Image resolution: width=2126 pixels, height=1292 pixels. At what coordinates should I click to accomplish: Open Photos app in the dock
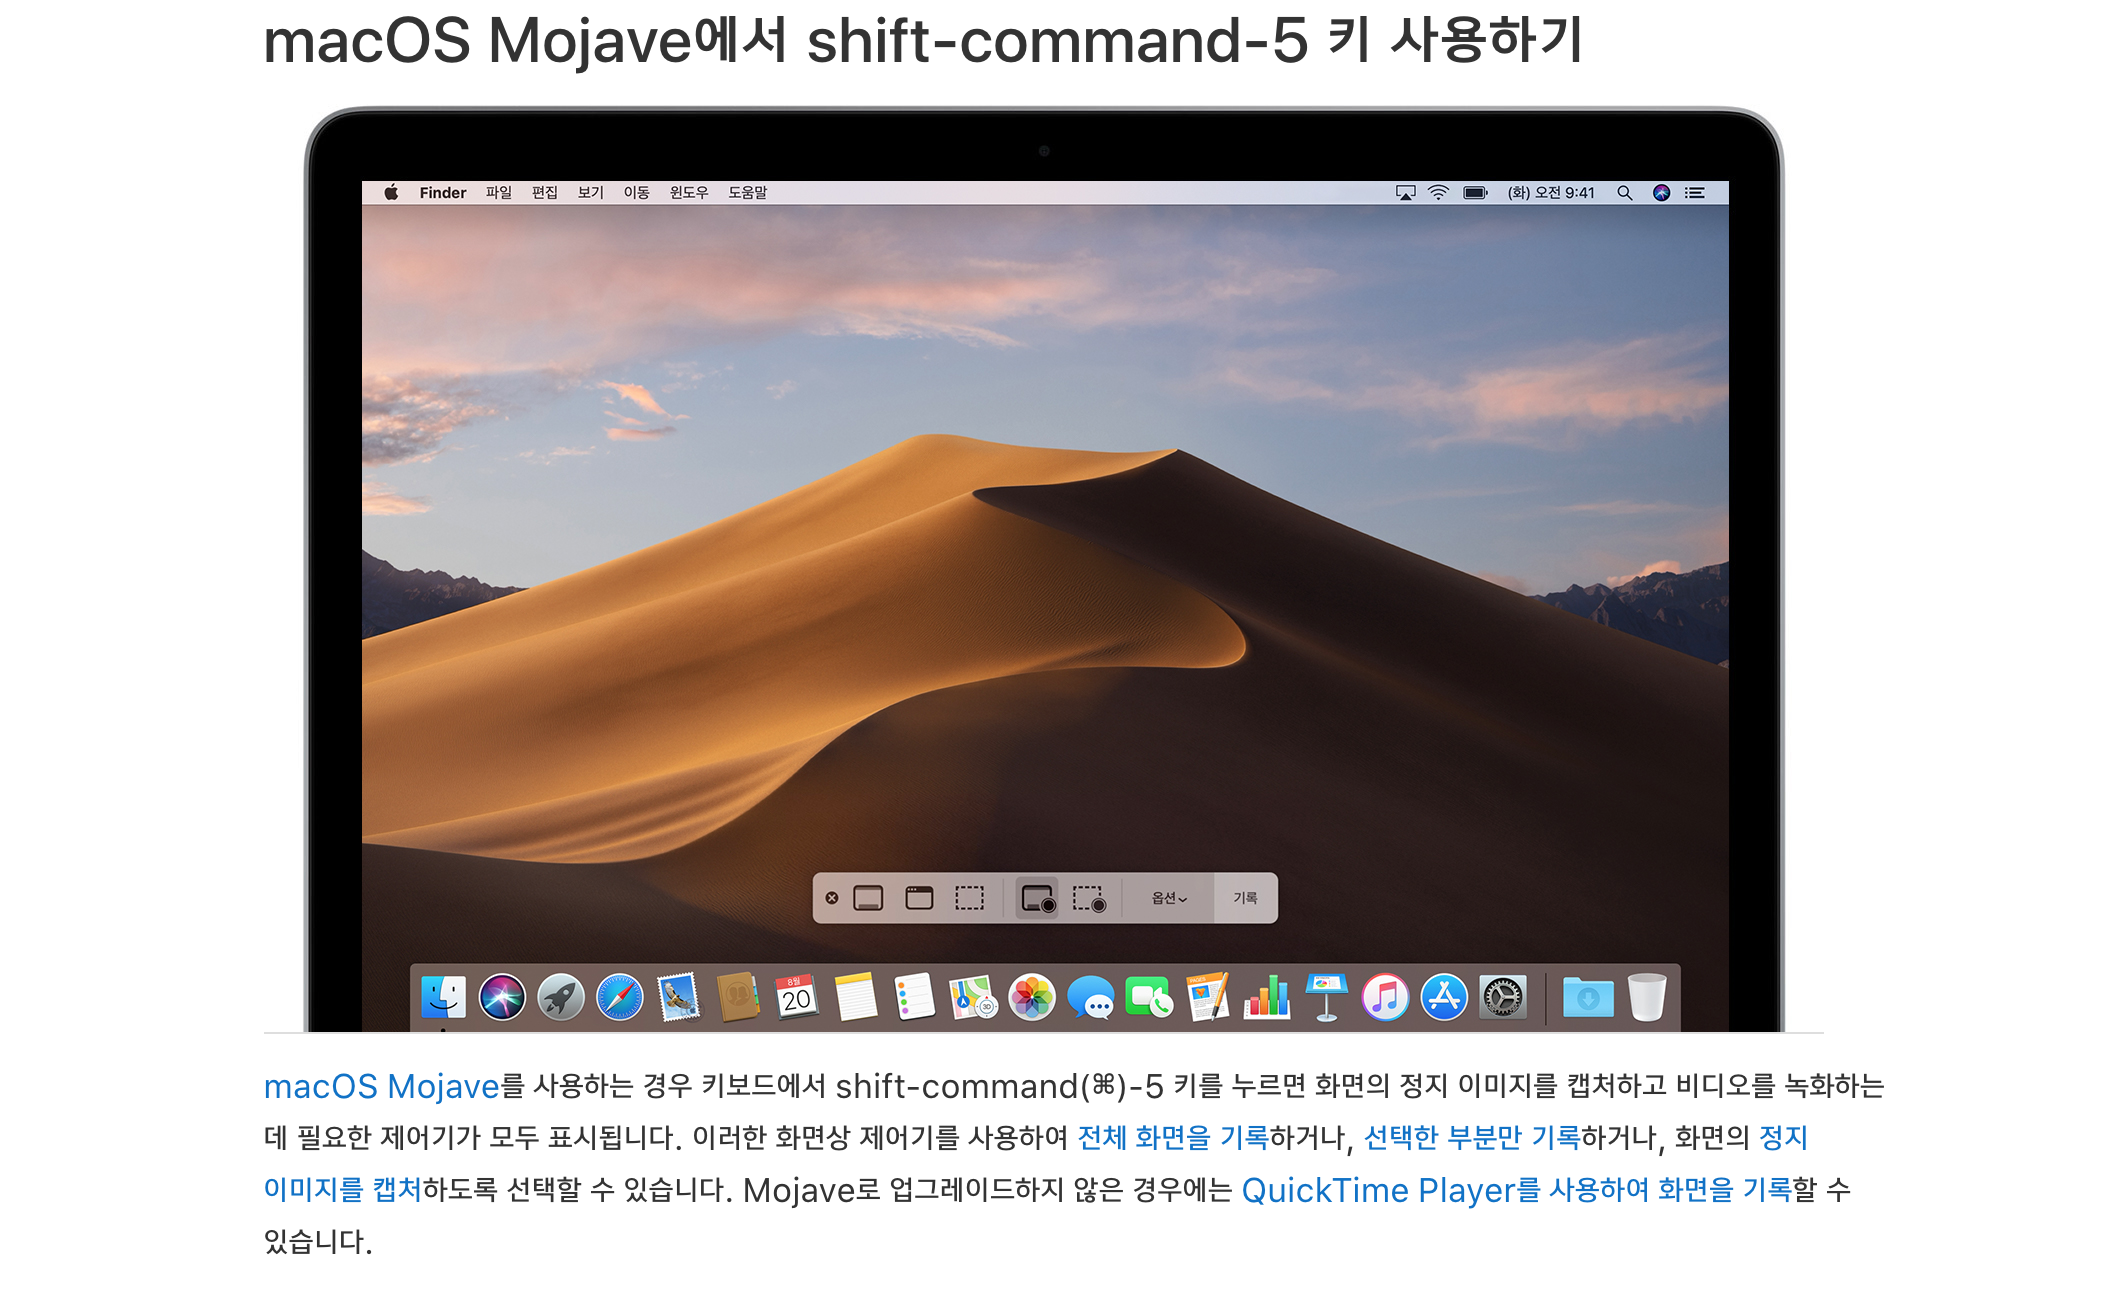tap(1031, 998)
